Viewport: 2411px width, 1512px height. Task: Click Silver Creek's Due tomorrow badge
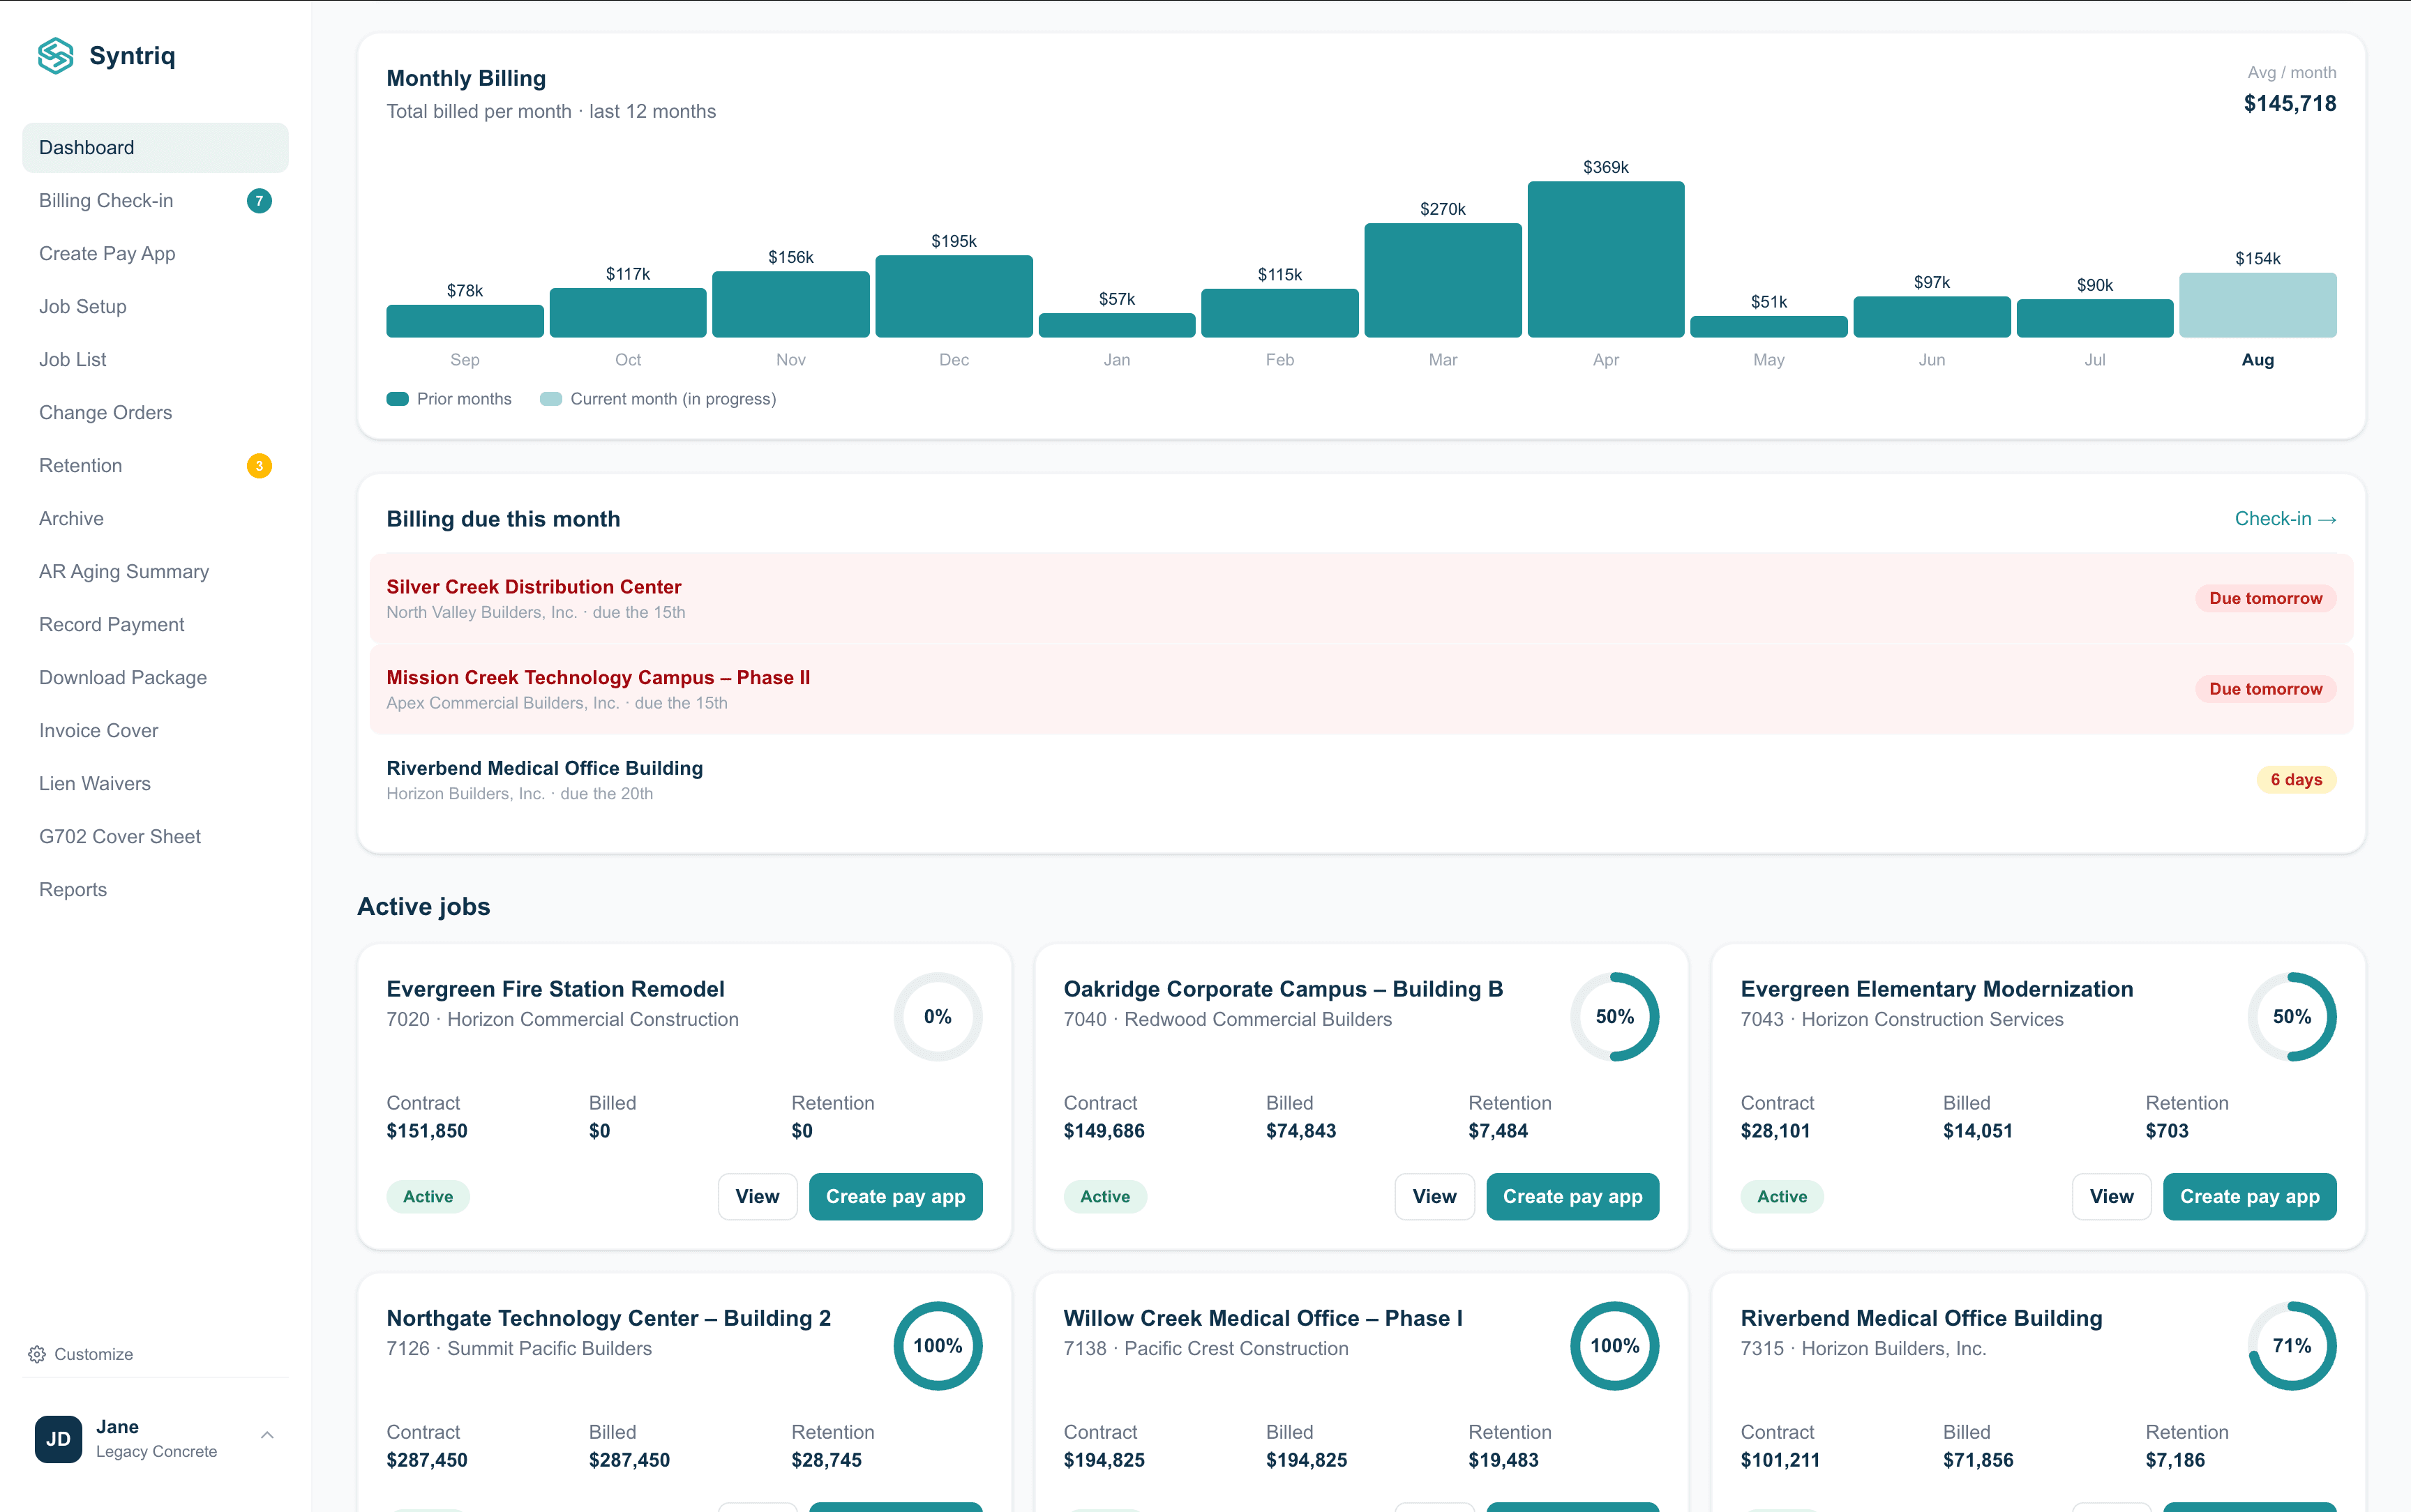(2265, 598)
